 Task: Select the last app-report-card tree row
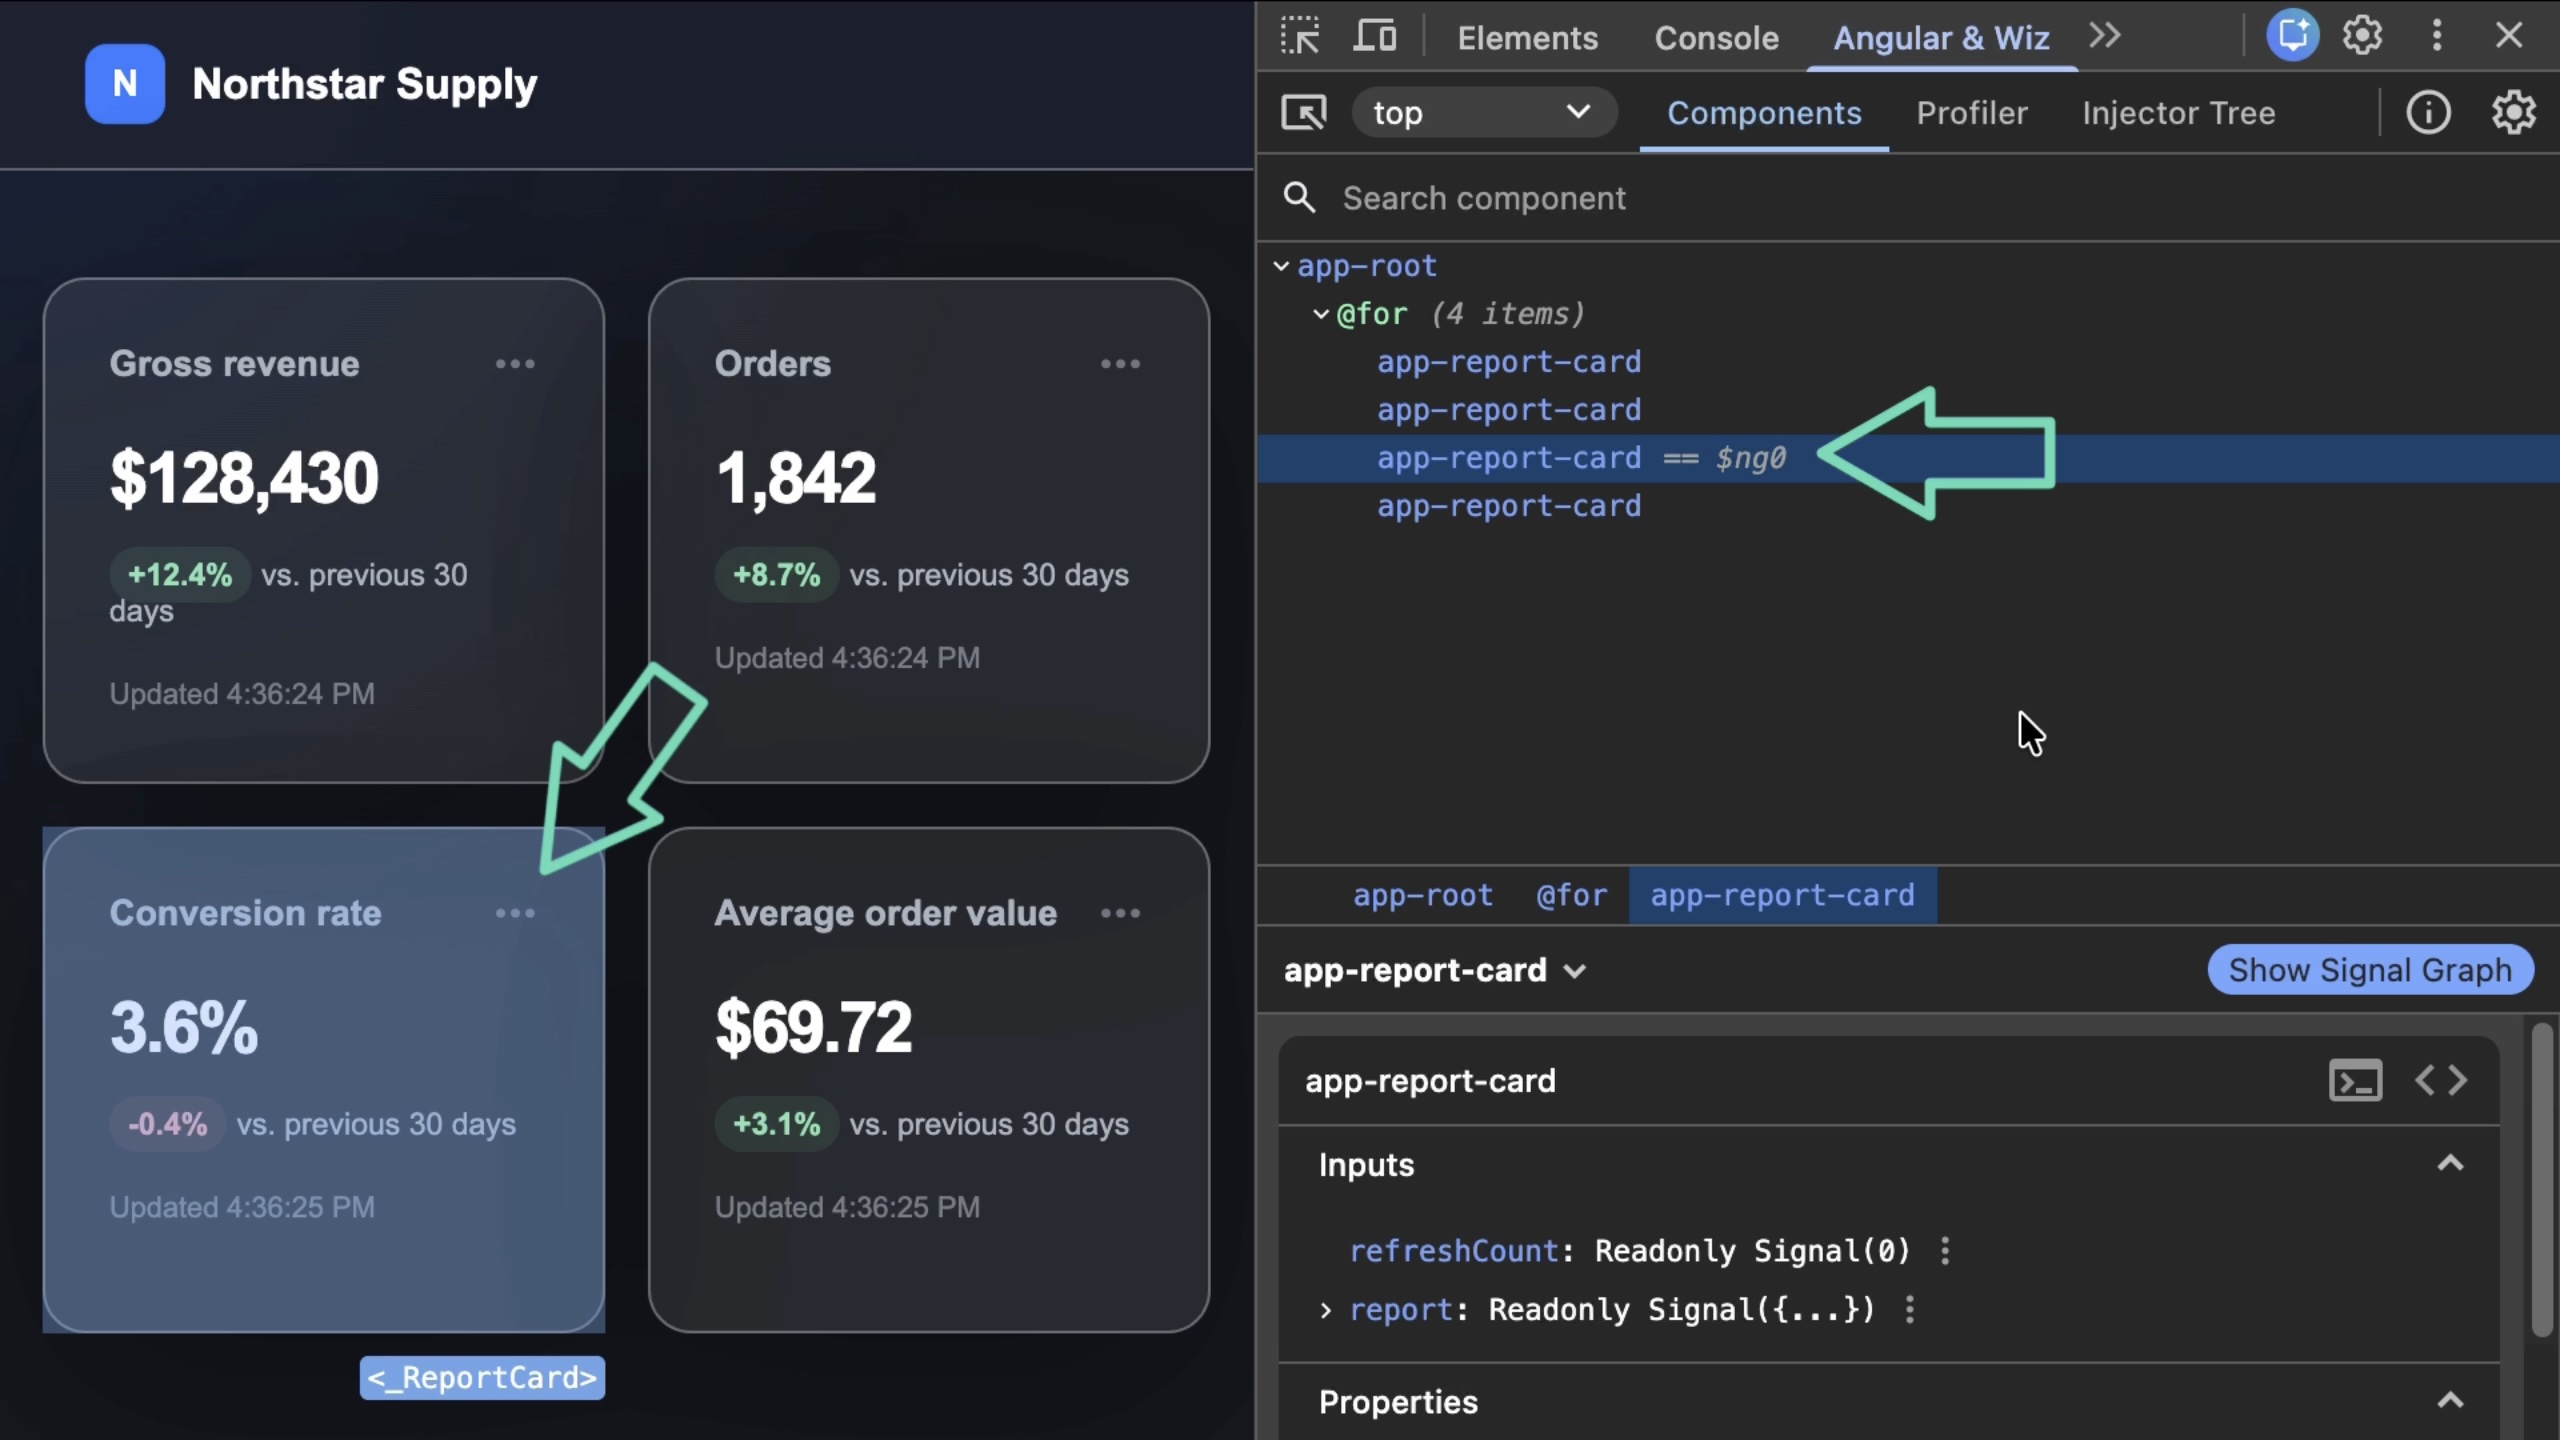click(x=1908, y=506)
